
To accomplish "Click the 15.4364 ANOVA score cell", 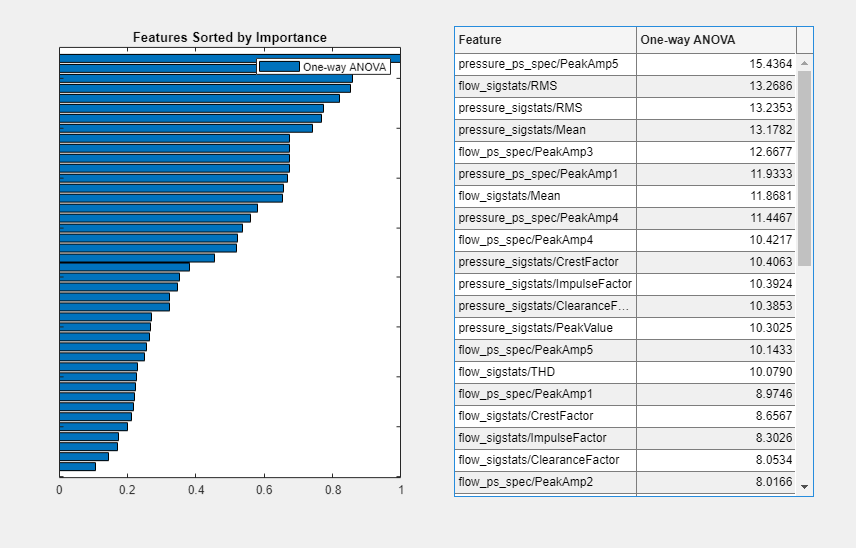I will tap(716, 64).
